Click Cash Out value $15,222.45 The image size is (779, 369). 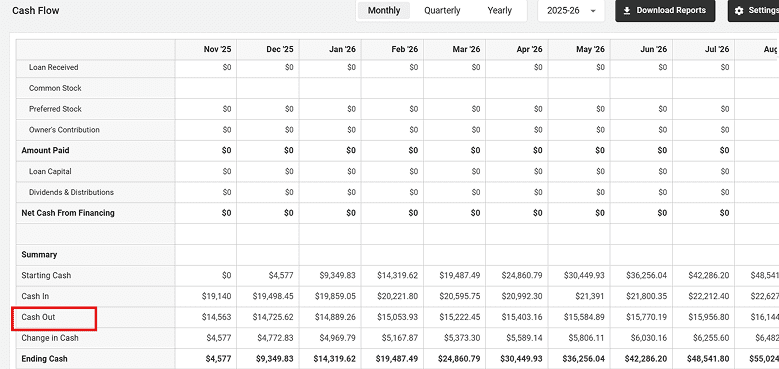pos(460,317)
